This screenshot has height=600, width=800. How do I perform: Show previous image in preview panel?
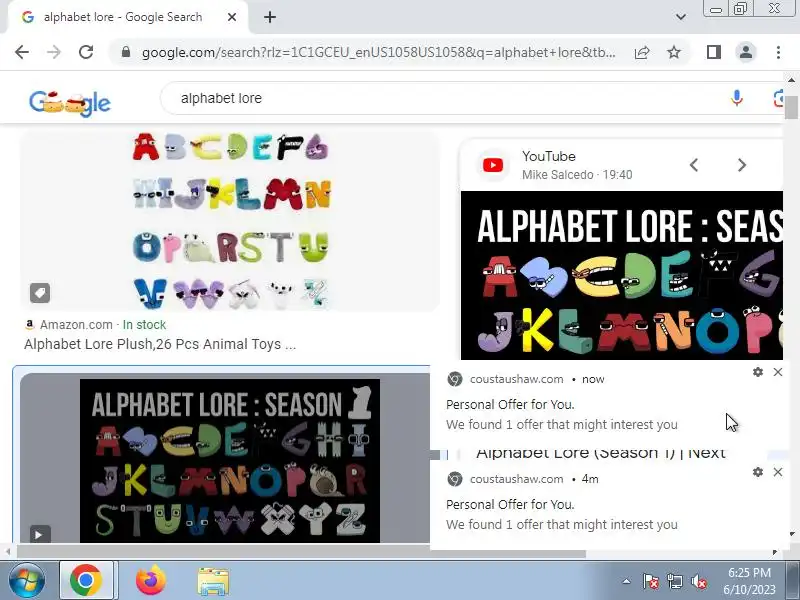(693, 165)
